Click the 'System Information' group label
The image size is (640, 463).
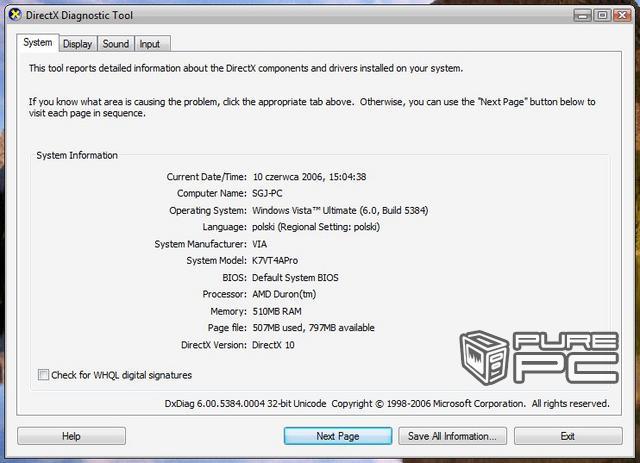tap(77, 155)
